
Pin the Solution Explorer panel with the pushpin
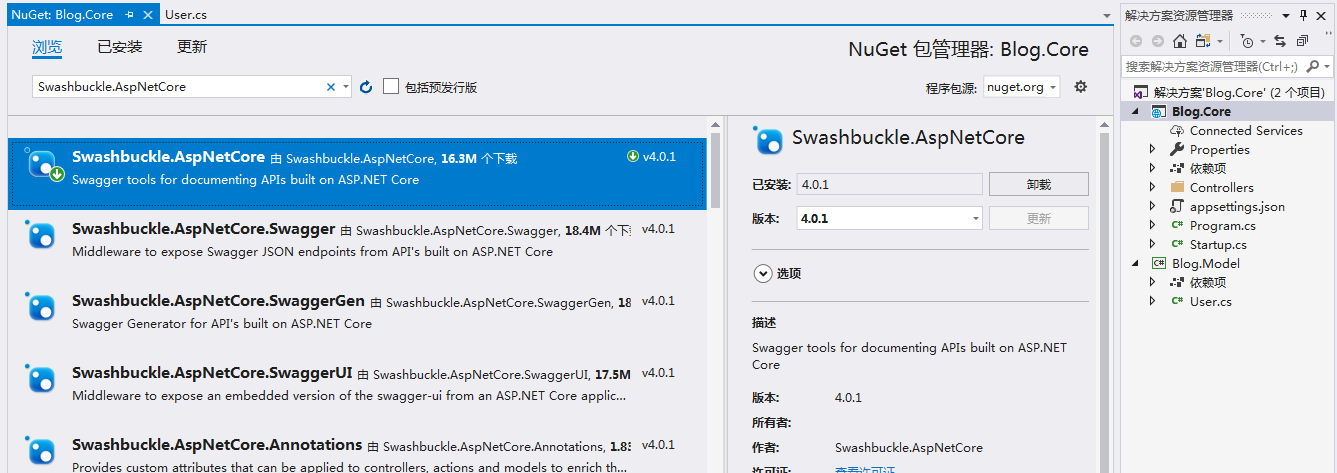[x=1303, y=15]
